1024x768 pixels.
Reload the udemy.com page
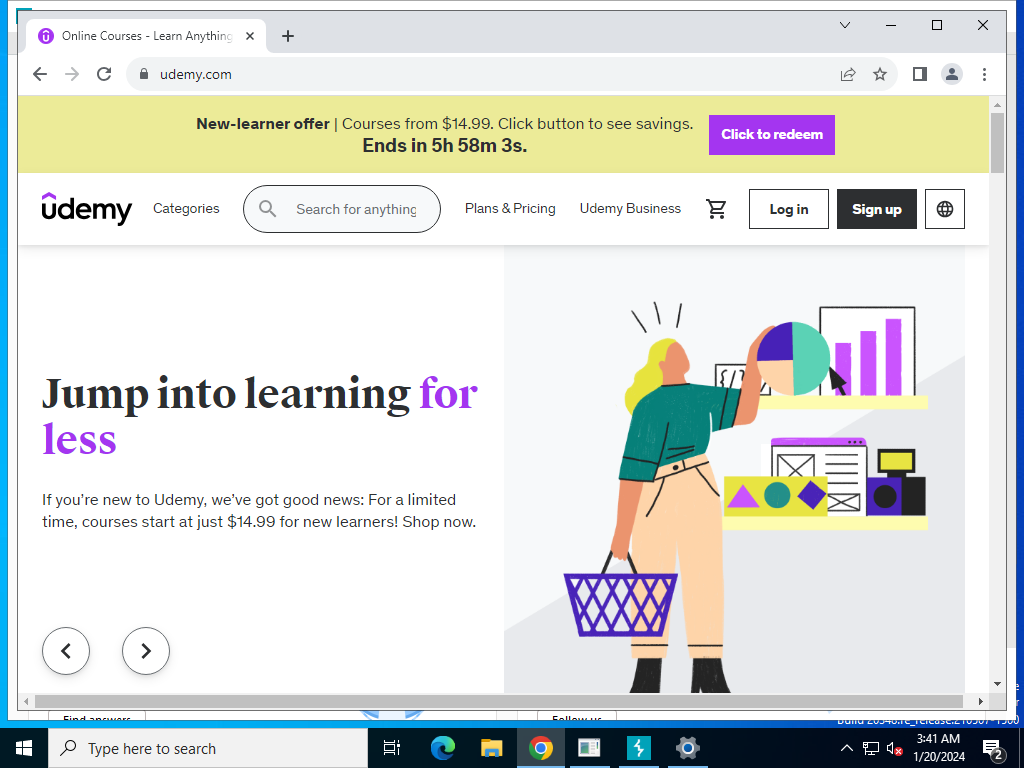pyautogui.click(x=104, y=74)
